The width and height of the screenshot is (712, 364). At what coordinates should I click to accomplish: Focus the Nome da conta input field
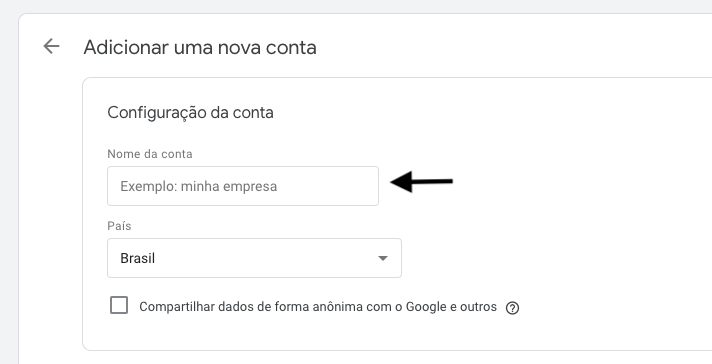pos(243,186)
